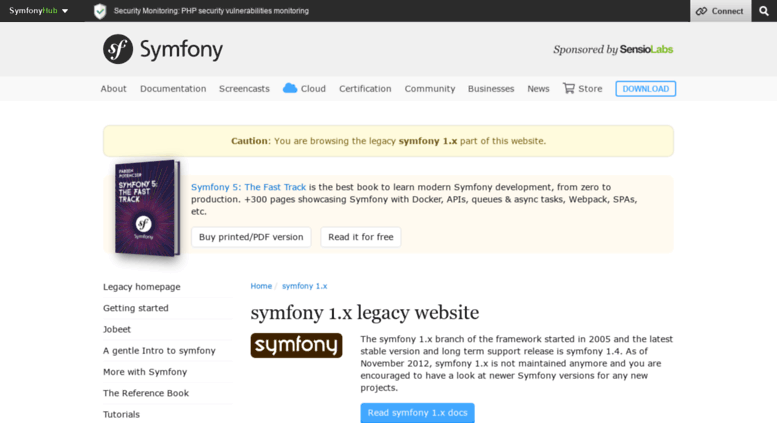
Task: Open Jobeet in sidebar
Action: tap(117, 329)
